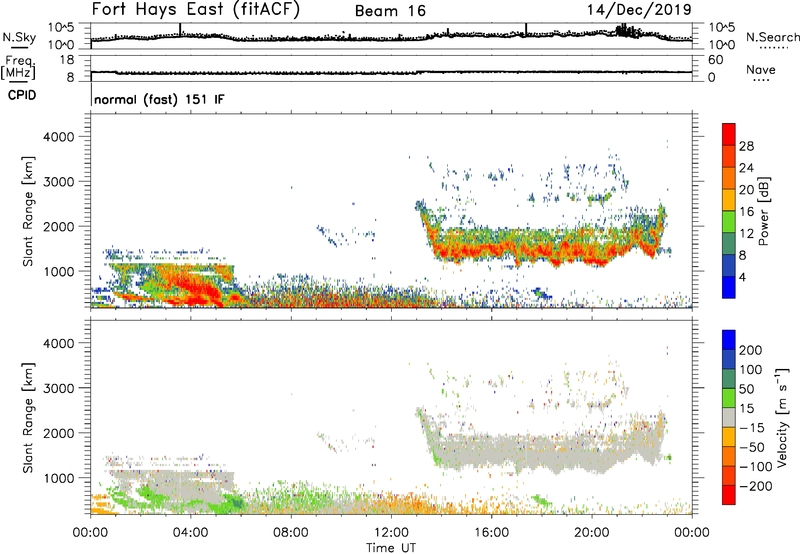Click the 'Power [dB]' colorbar label
This screenshot has height=554, width=800.
[764, 211]
